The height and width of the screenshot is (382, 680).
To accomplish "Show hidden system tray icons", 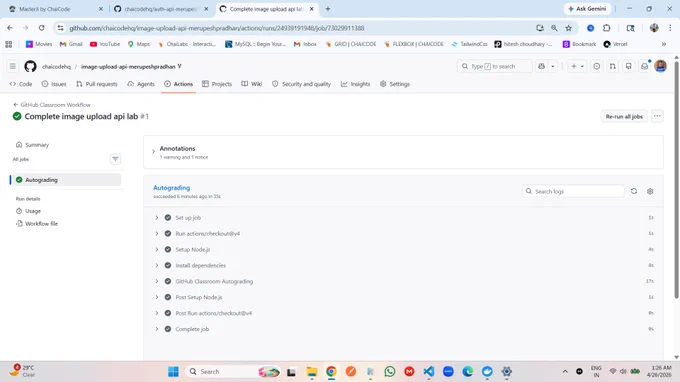I will [x=565, y=372].
